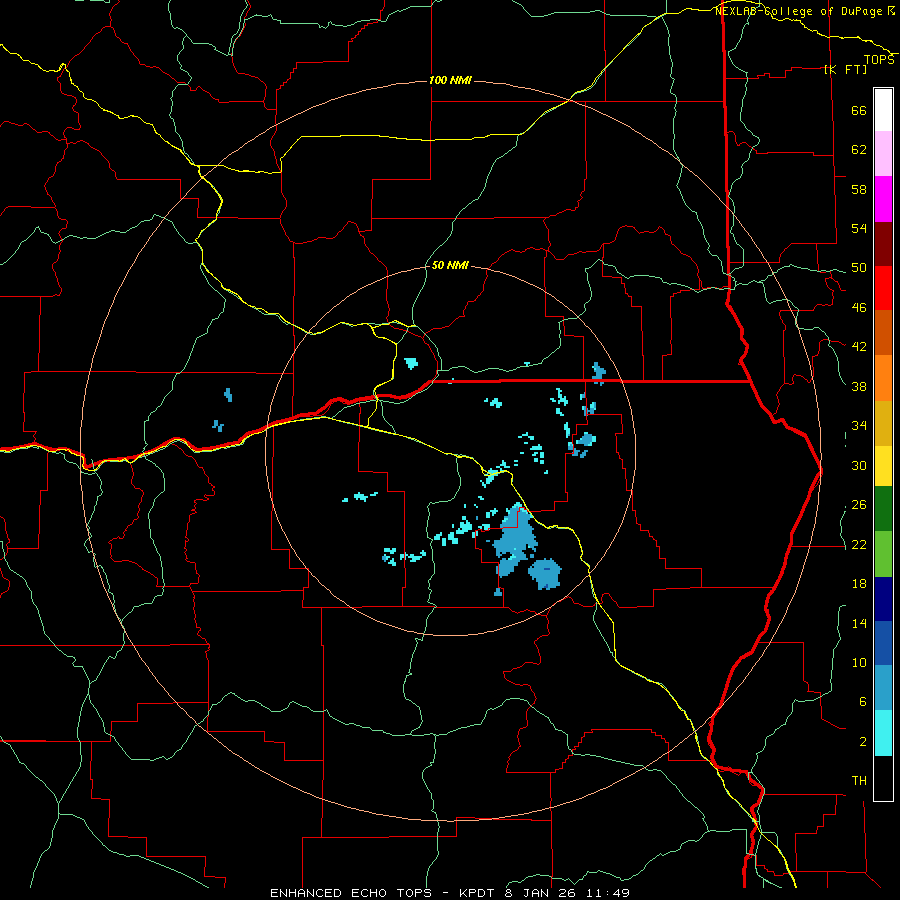Click the cyan legend swatch at 2

point(883,733)
